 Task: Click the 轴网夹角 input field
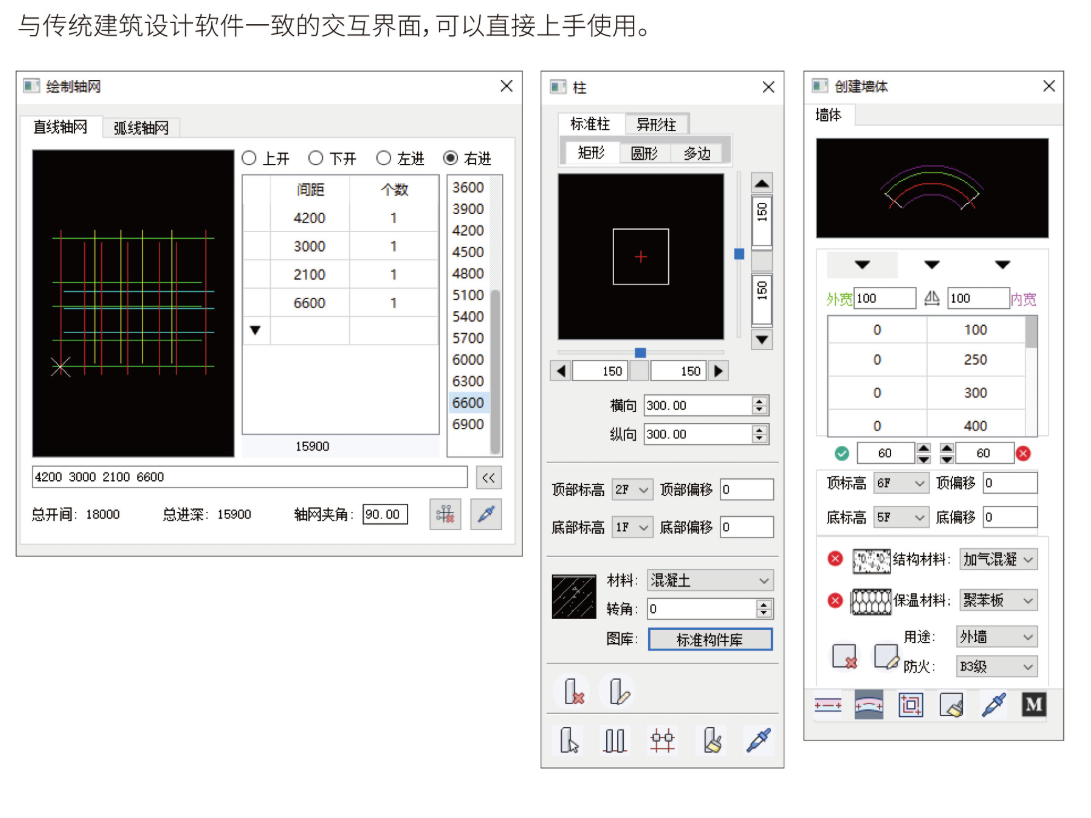tap(385, 515)
